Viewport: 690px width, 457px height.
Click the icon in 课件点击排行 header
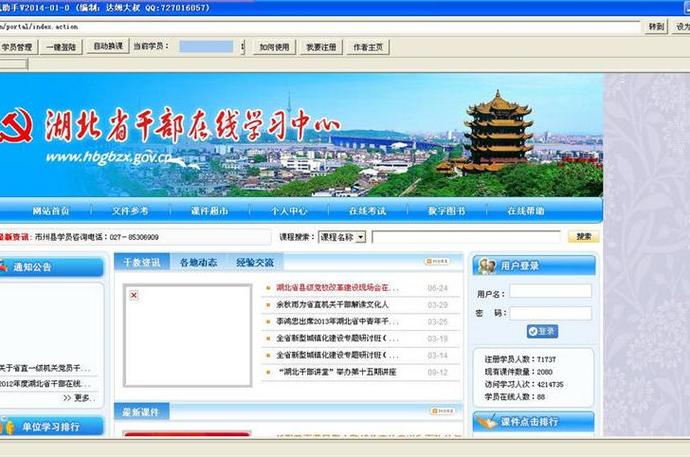tap(486, 422)
